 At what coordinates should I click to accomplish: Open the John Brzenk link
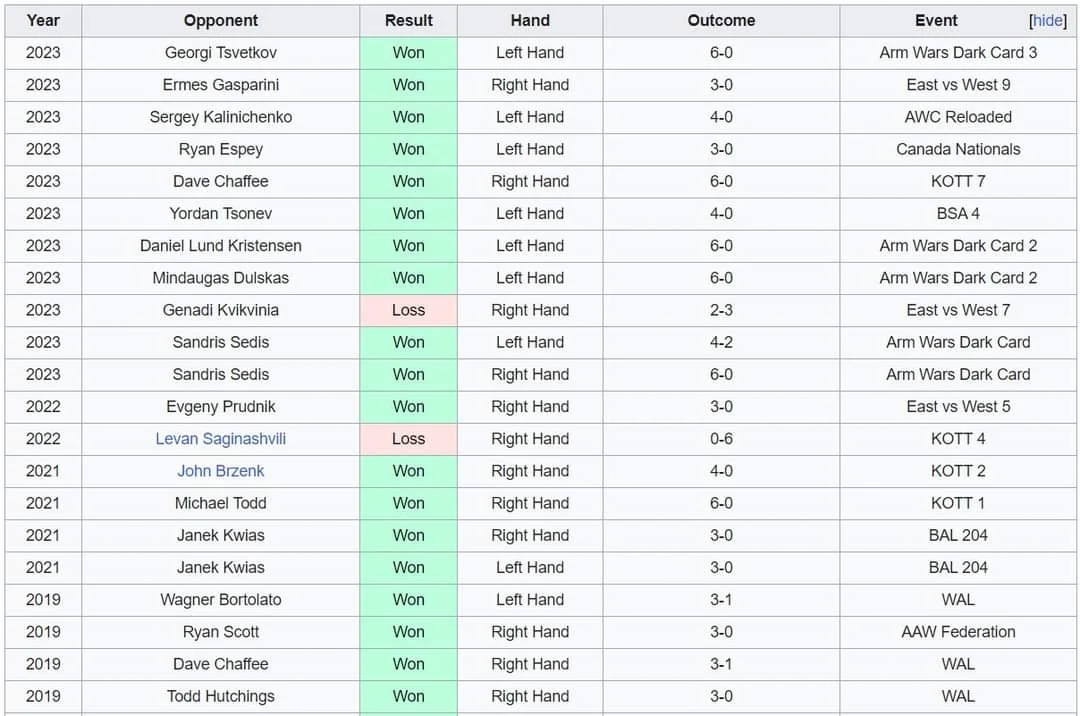(220, 470)
